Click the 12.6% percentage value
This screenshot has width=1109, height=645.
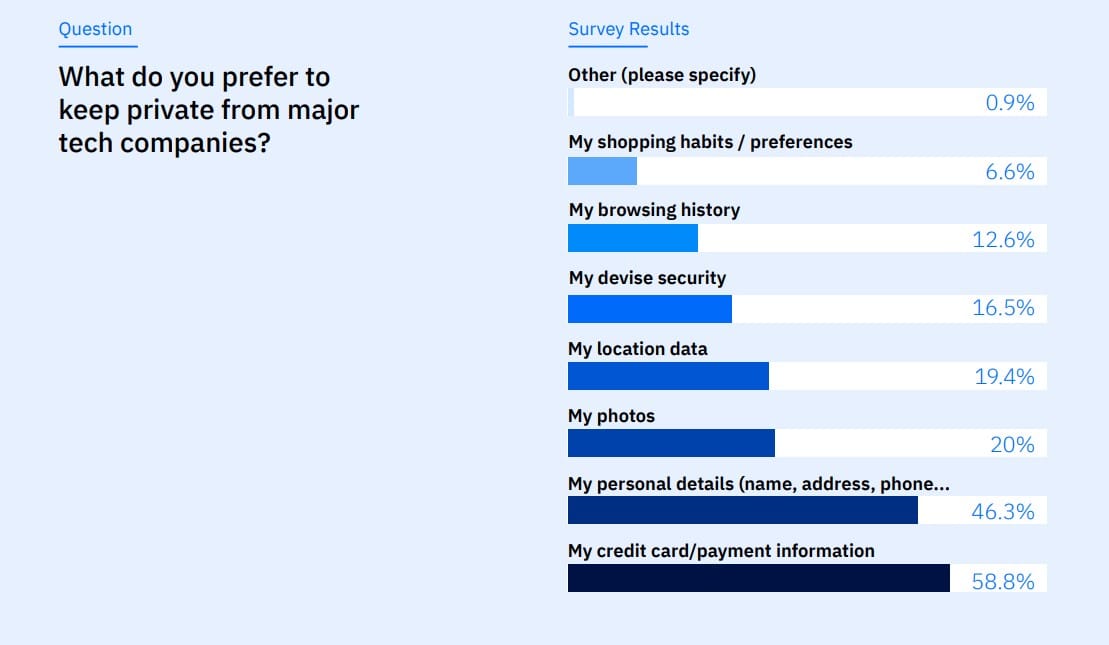tap(1003, 240)
